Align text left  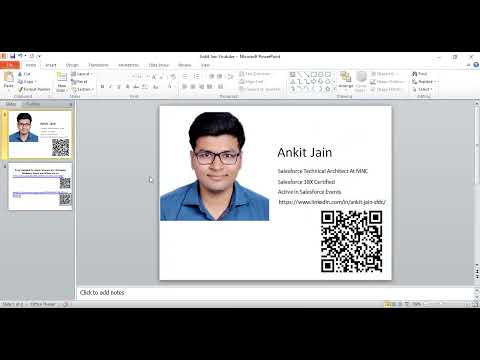coord(185,87)
